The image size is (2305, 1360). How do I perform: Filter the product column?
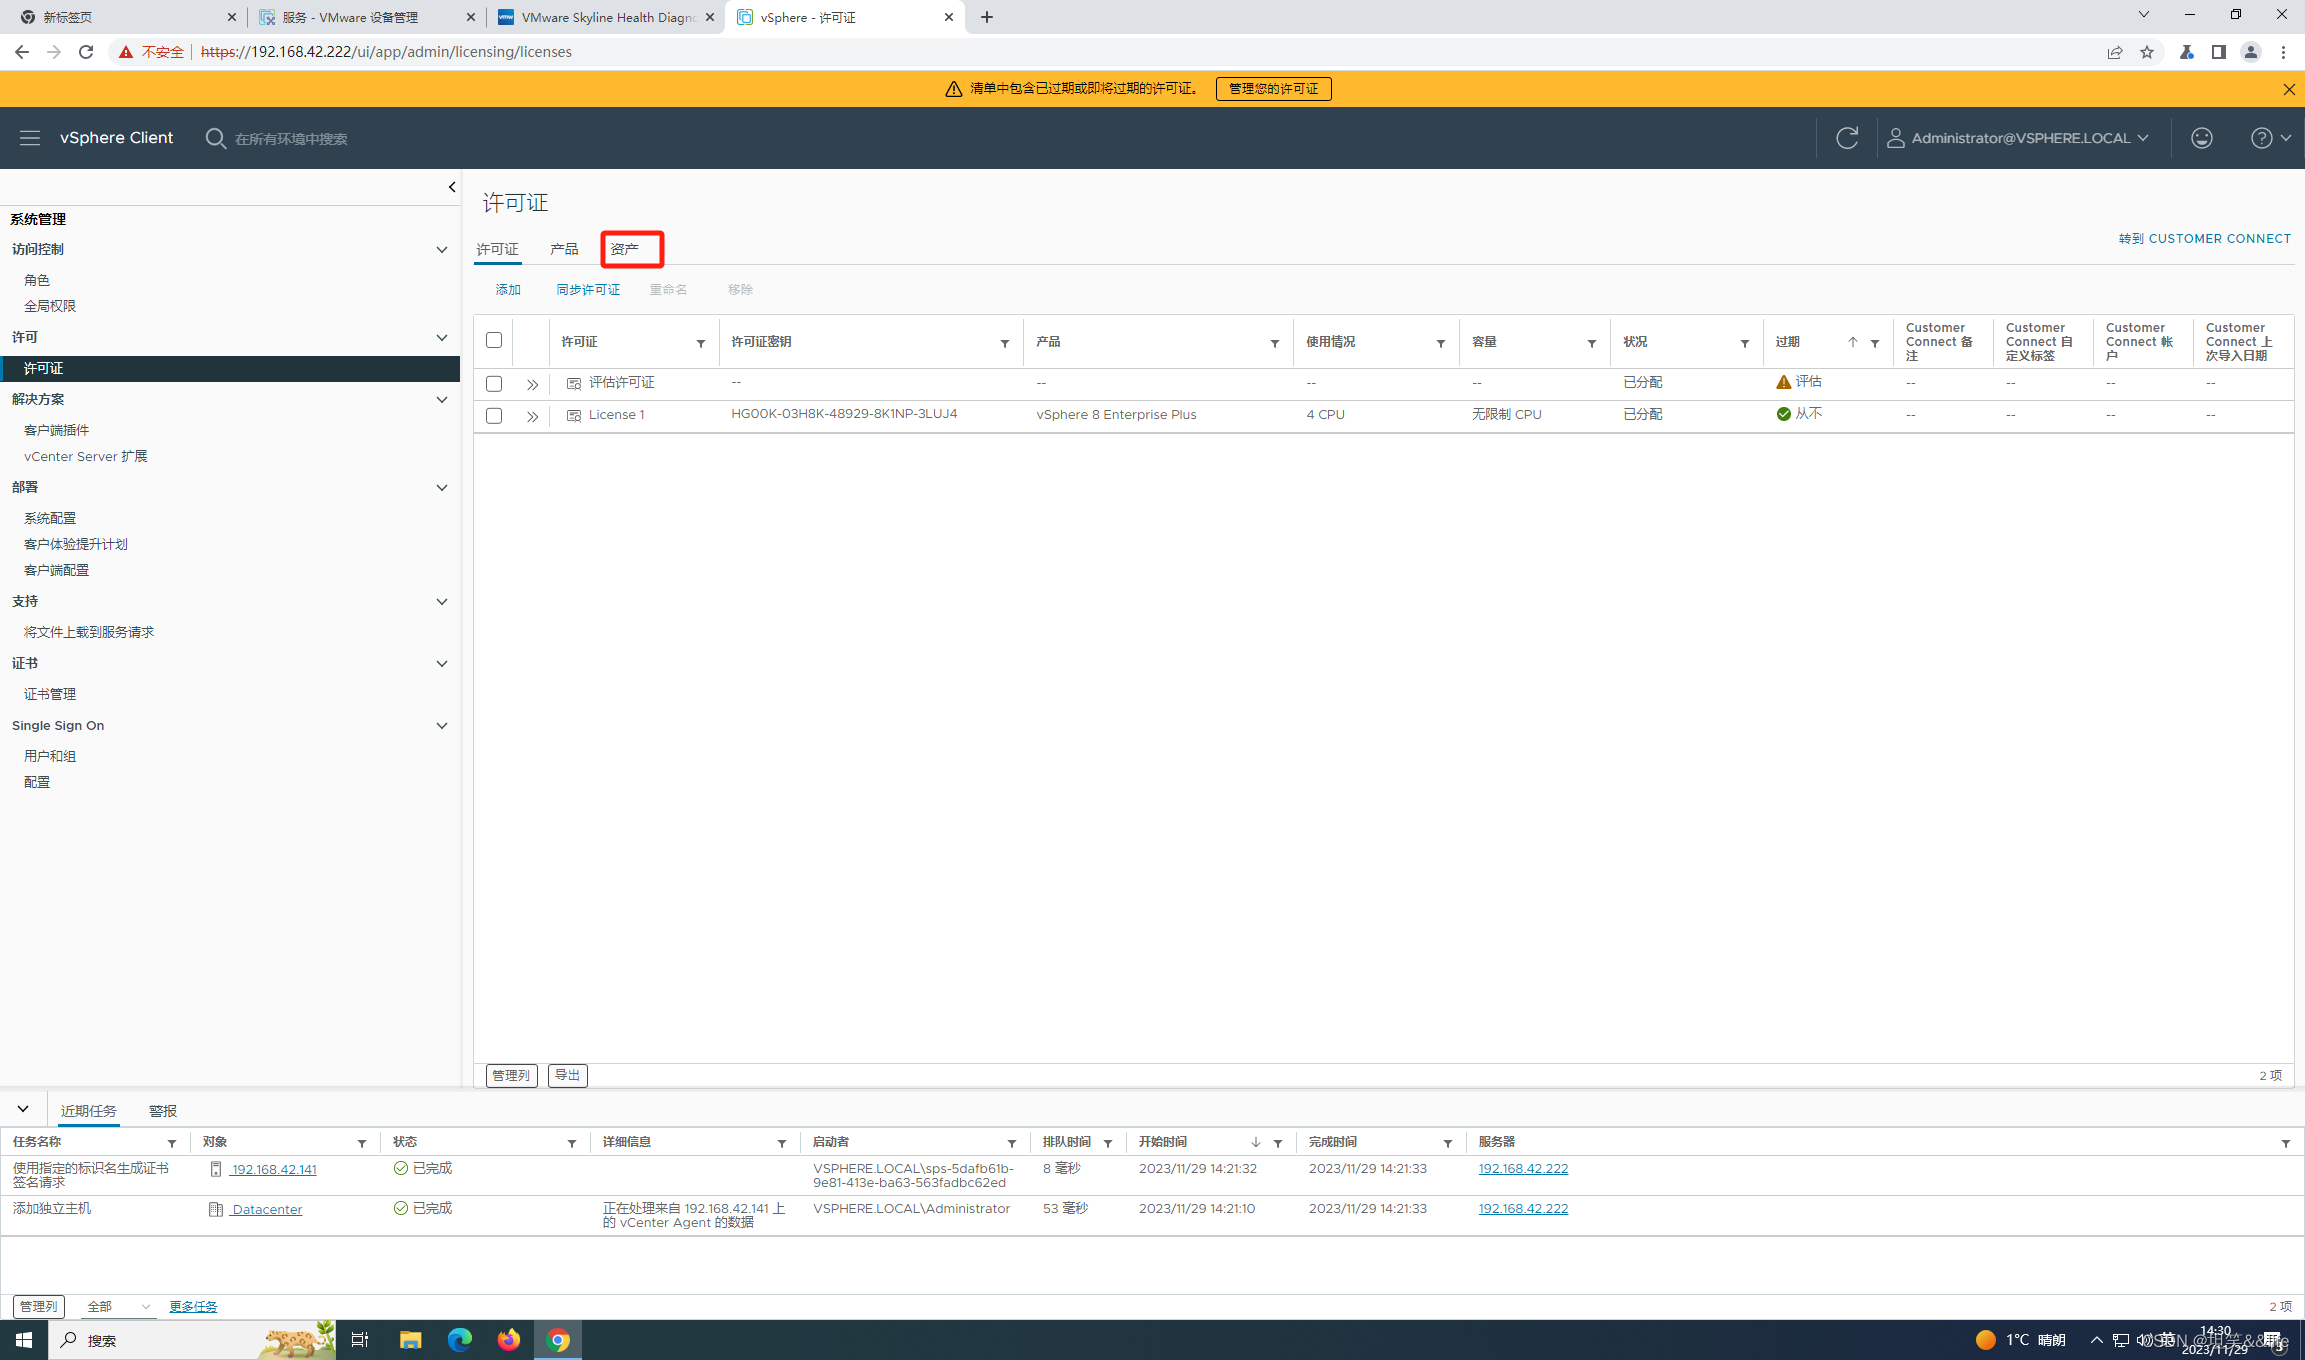(x=1275, y=343)
